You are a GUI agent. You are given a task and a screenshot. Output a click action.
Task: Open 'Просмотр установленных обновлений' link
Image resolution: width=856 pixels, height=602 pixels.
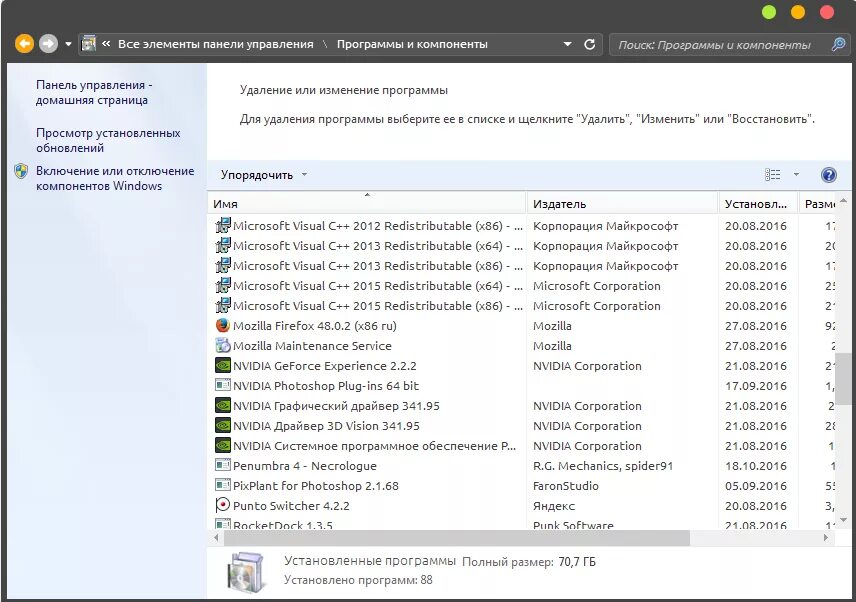(x=108, y=140)
